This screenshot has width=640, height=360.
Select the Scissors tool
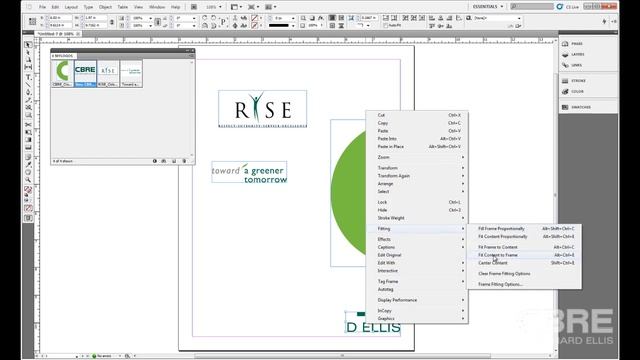click(28, 124)
